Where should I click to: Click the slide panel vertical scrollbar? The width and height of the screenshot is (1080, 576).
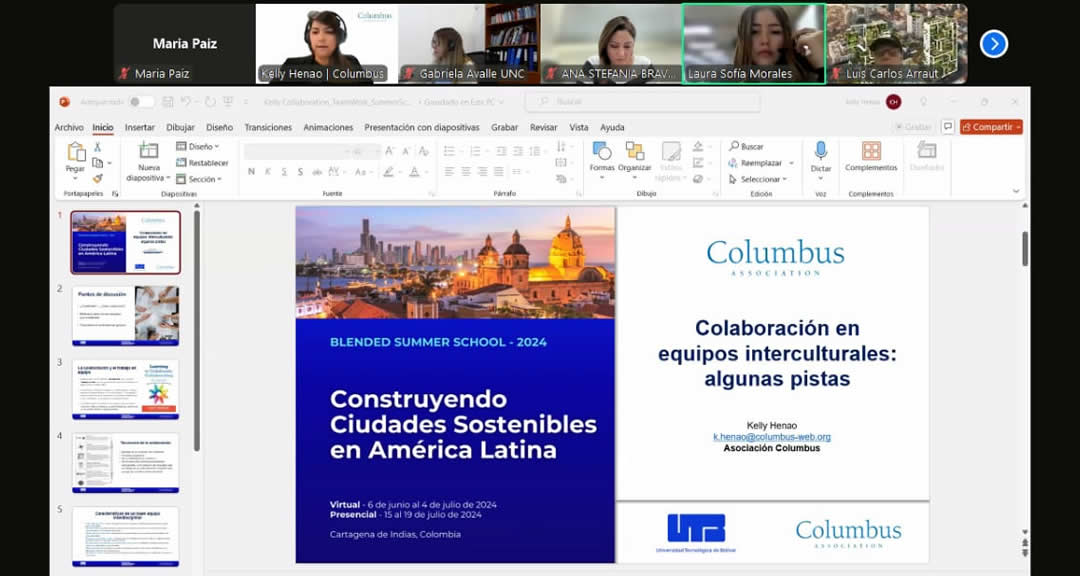coord(198,331)
